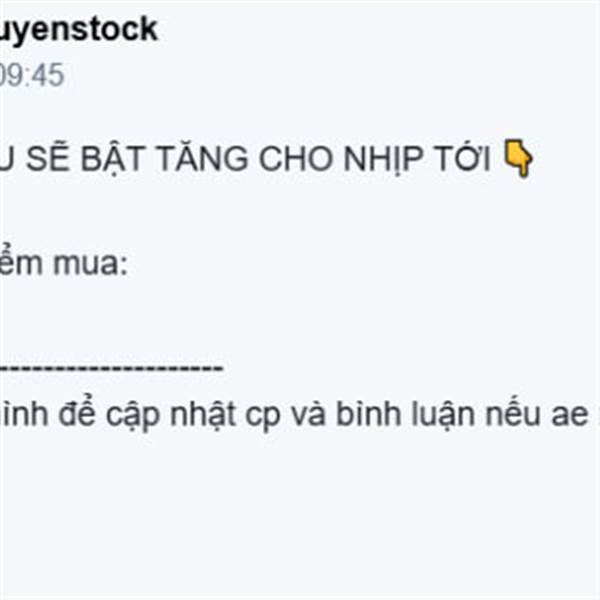Select the word TĂNG in the headline
This screenshot has height=600, width=600.
click(202, 158)
